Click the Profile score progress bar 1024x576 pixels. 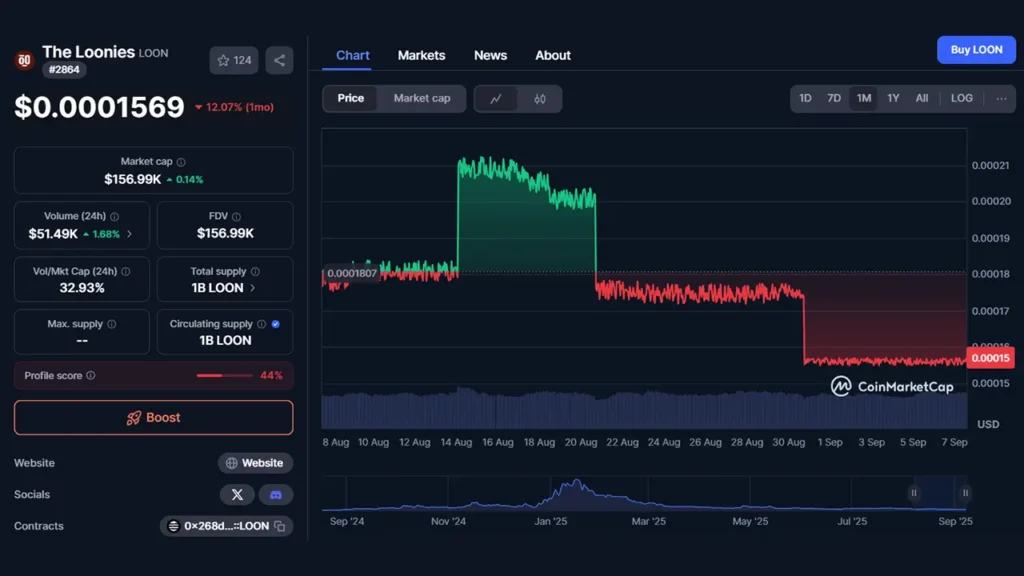point(224,376)
